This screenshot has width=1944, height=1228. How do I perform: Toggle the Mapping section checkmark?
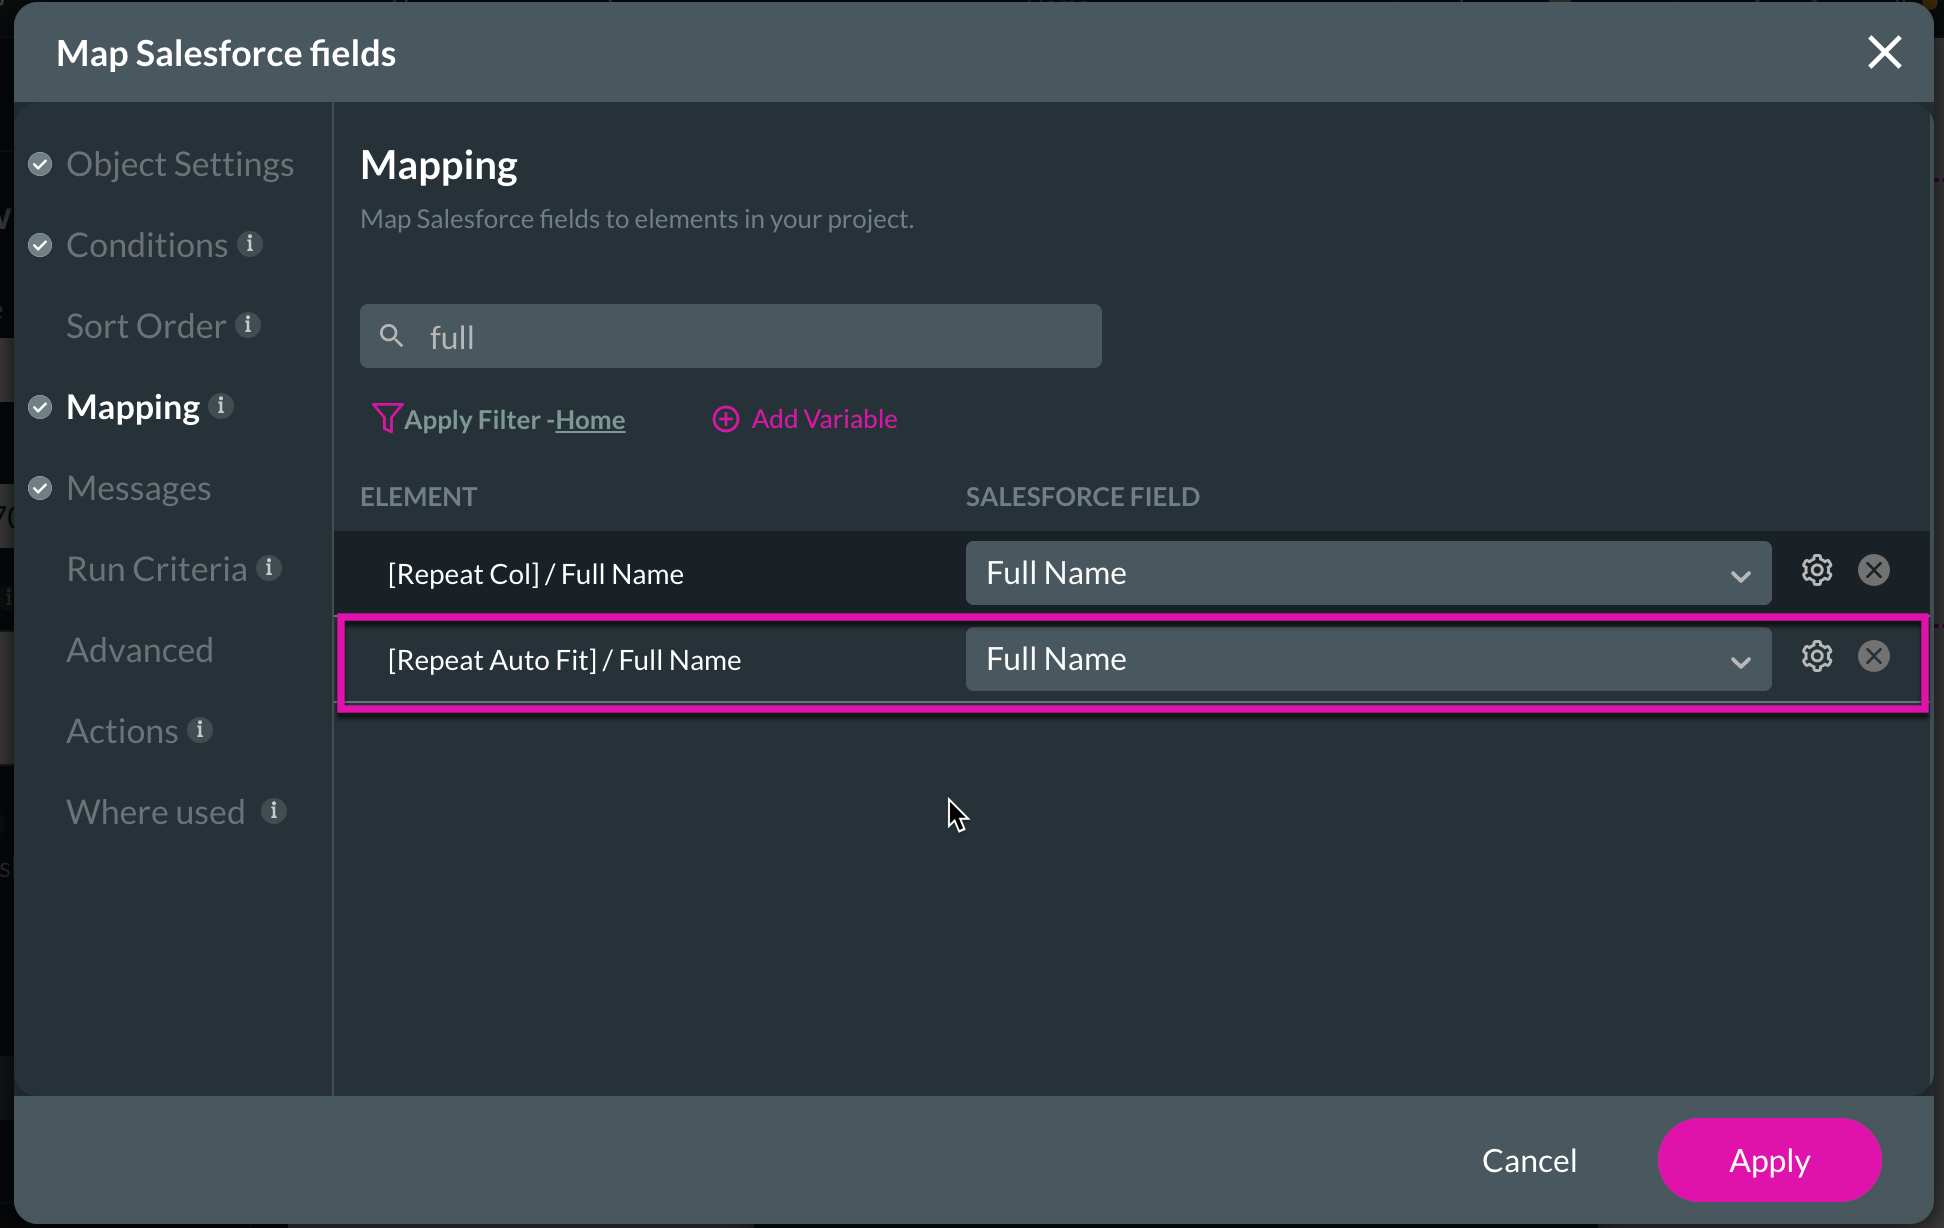coord(38,407)
